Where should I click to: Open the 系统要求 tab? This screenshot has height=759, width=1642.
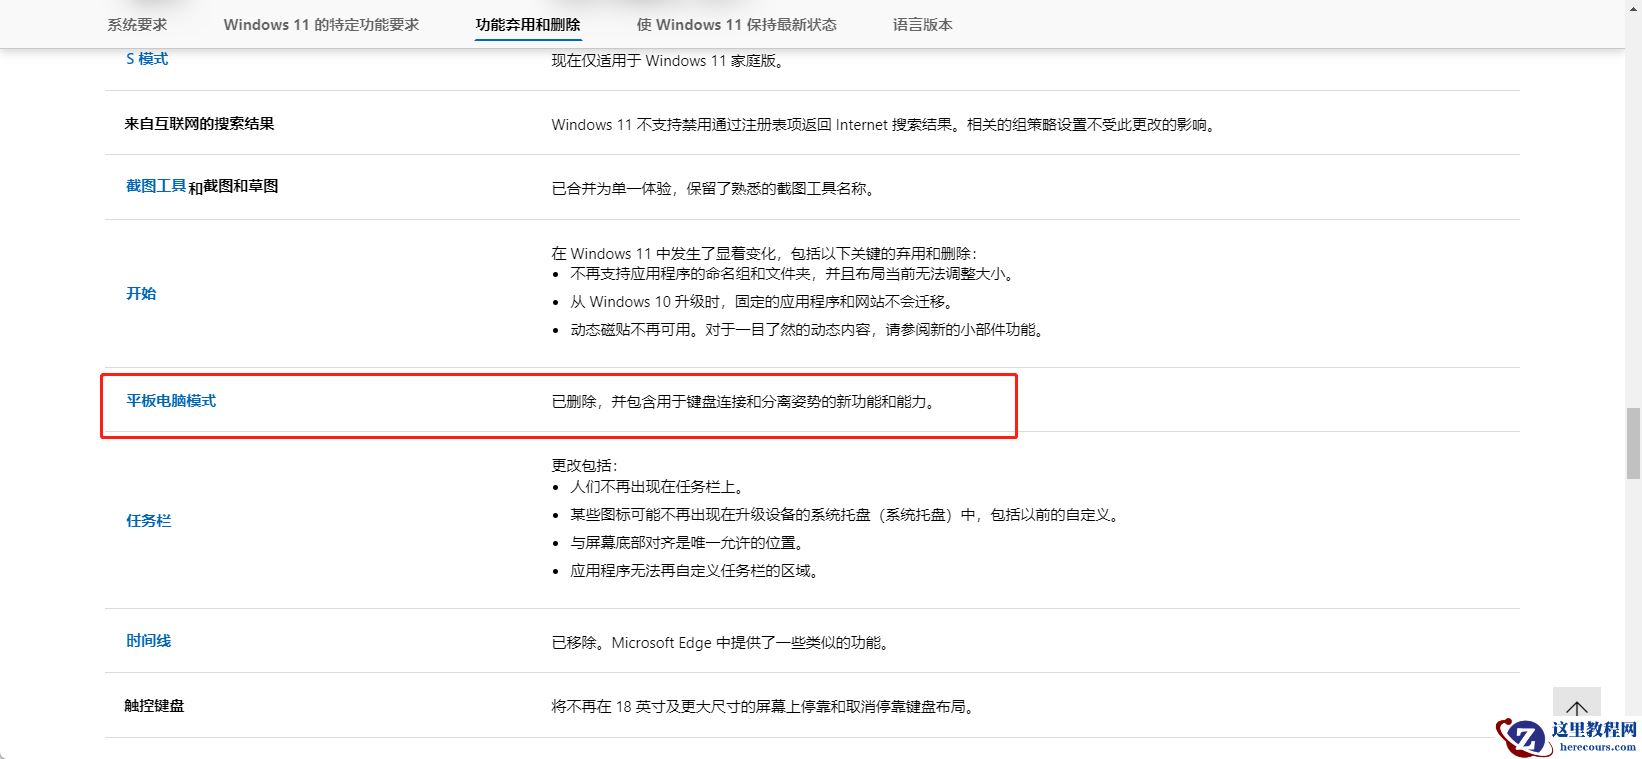pos(137,25)
